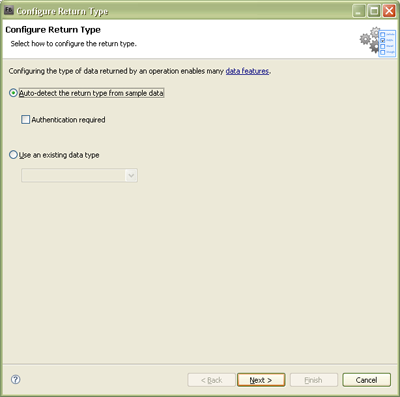400x397 pixels.
Task: Click 'Select how to configure the return type.' text
Action: click(x=74, y=44)
